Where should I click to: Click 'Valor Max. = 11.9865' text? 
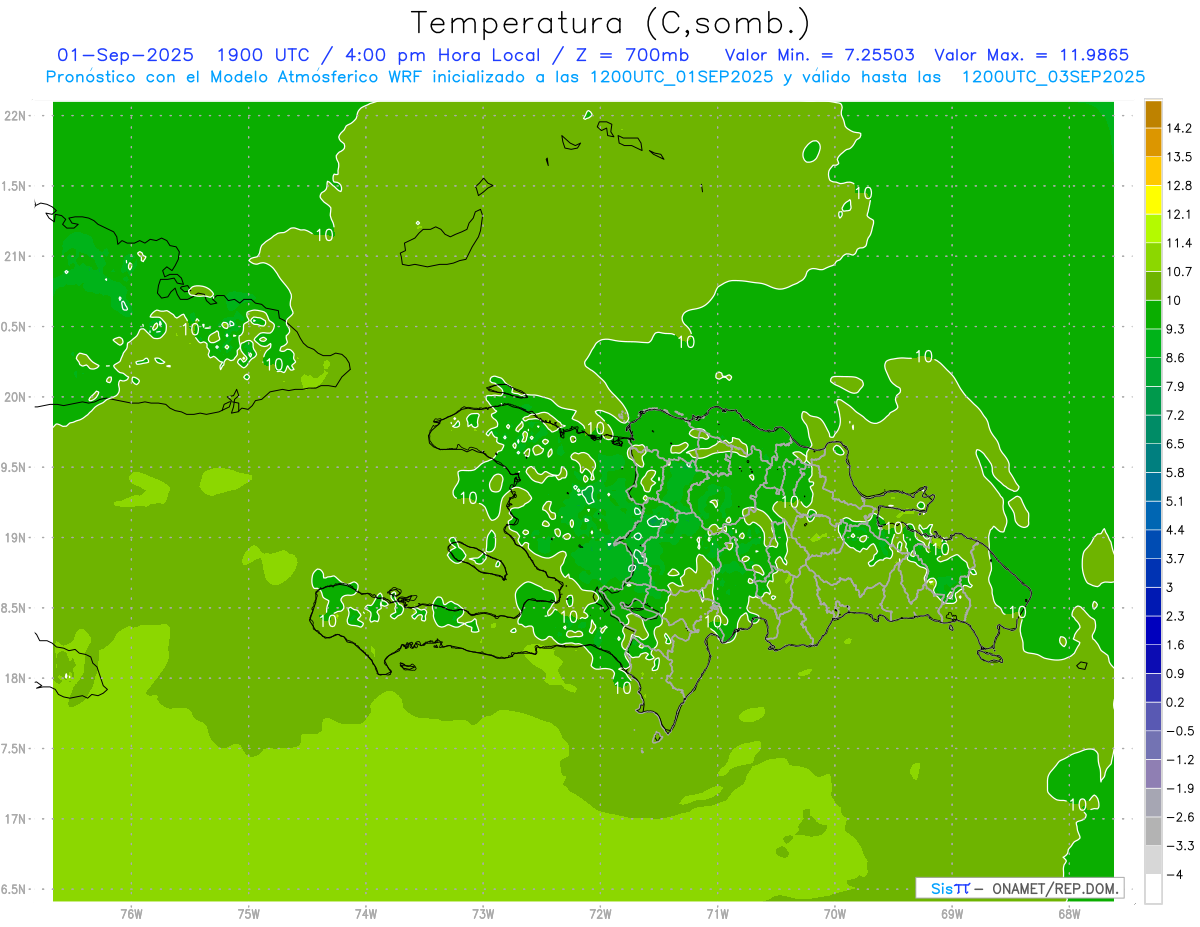[x=1032, y=55]
